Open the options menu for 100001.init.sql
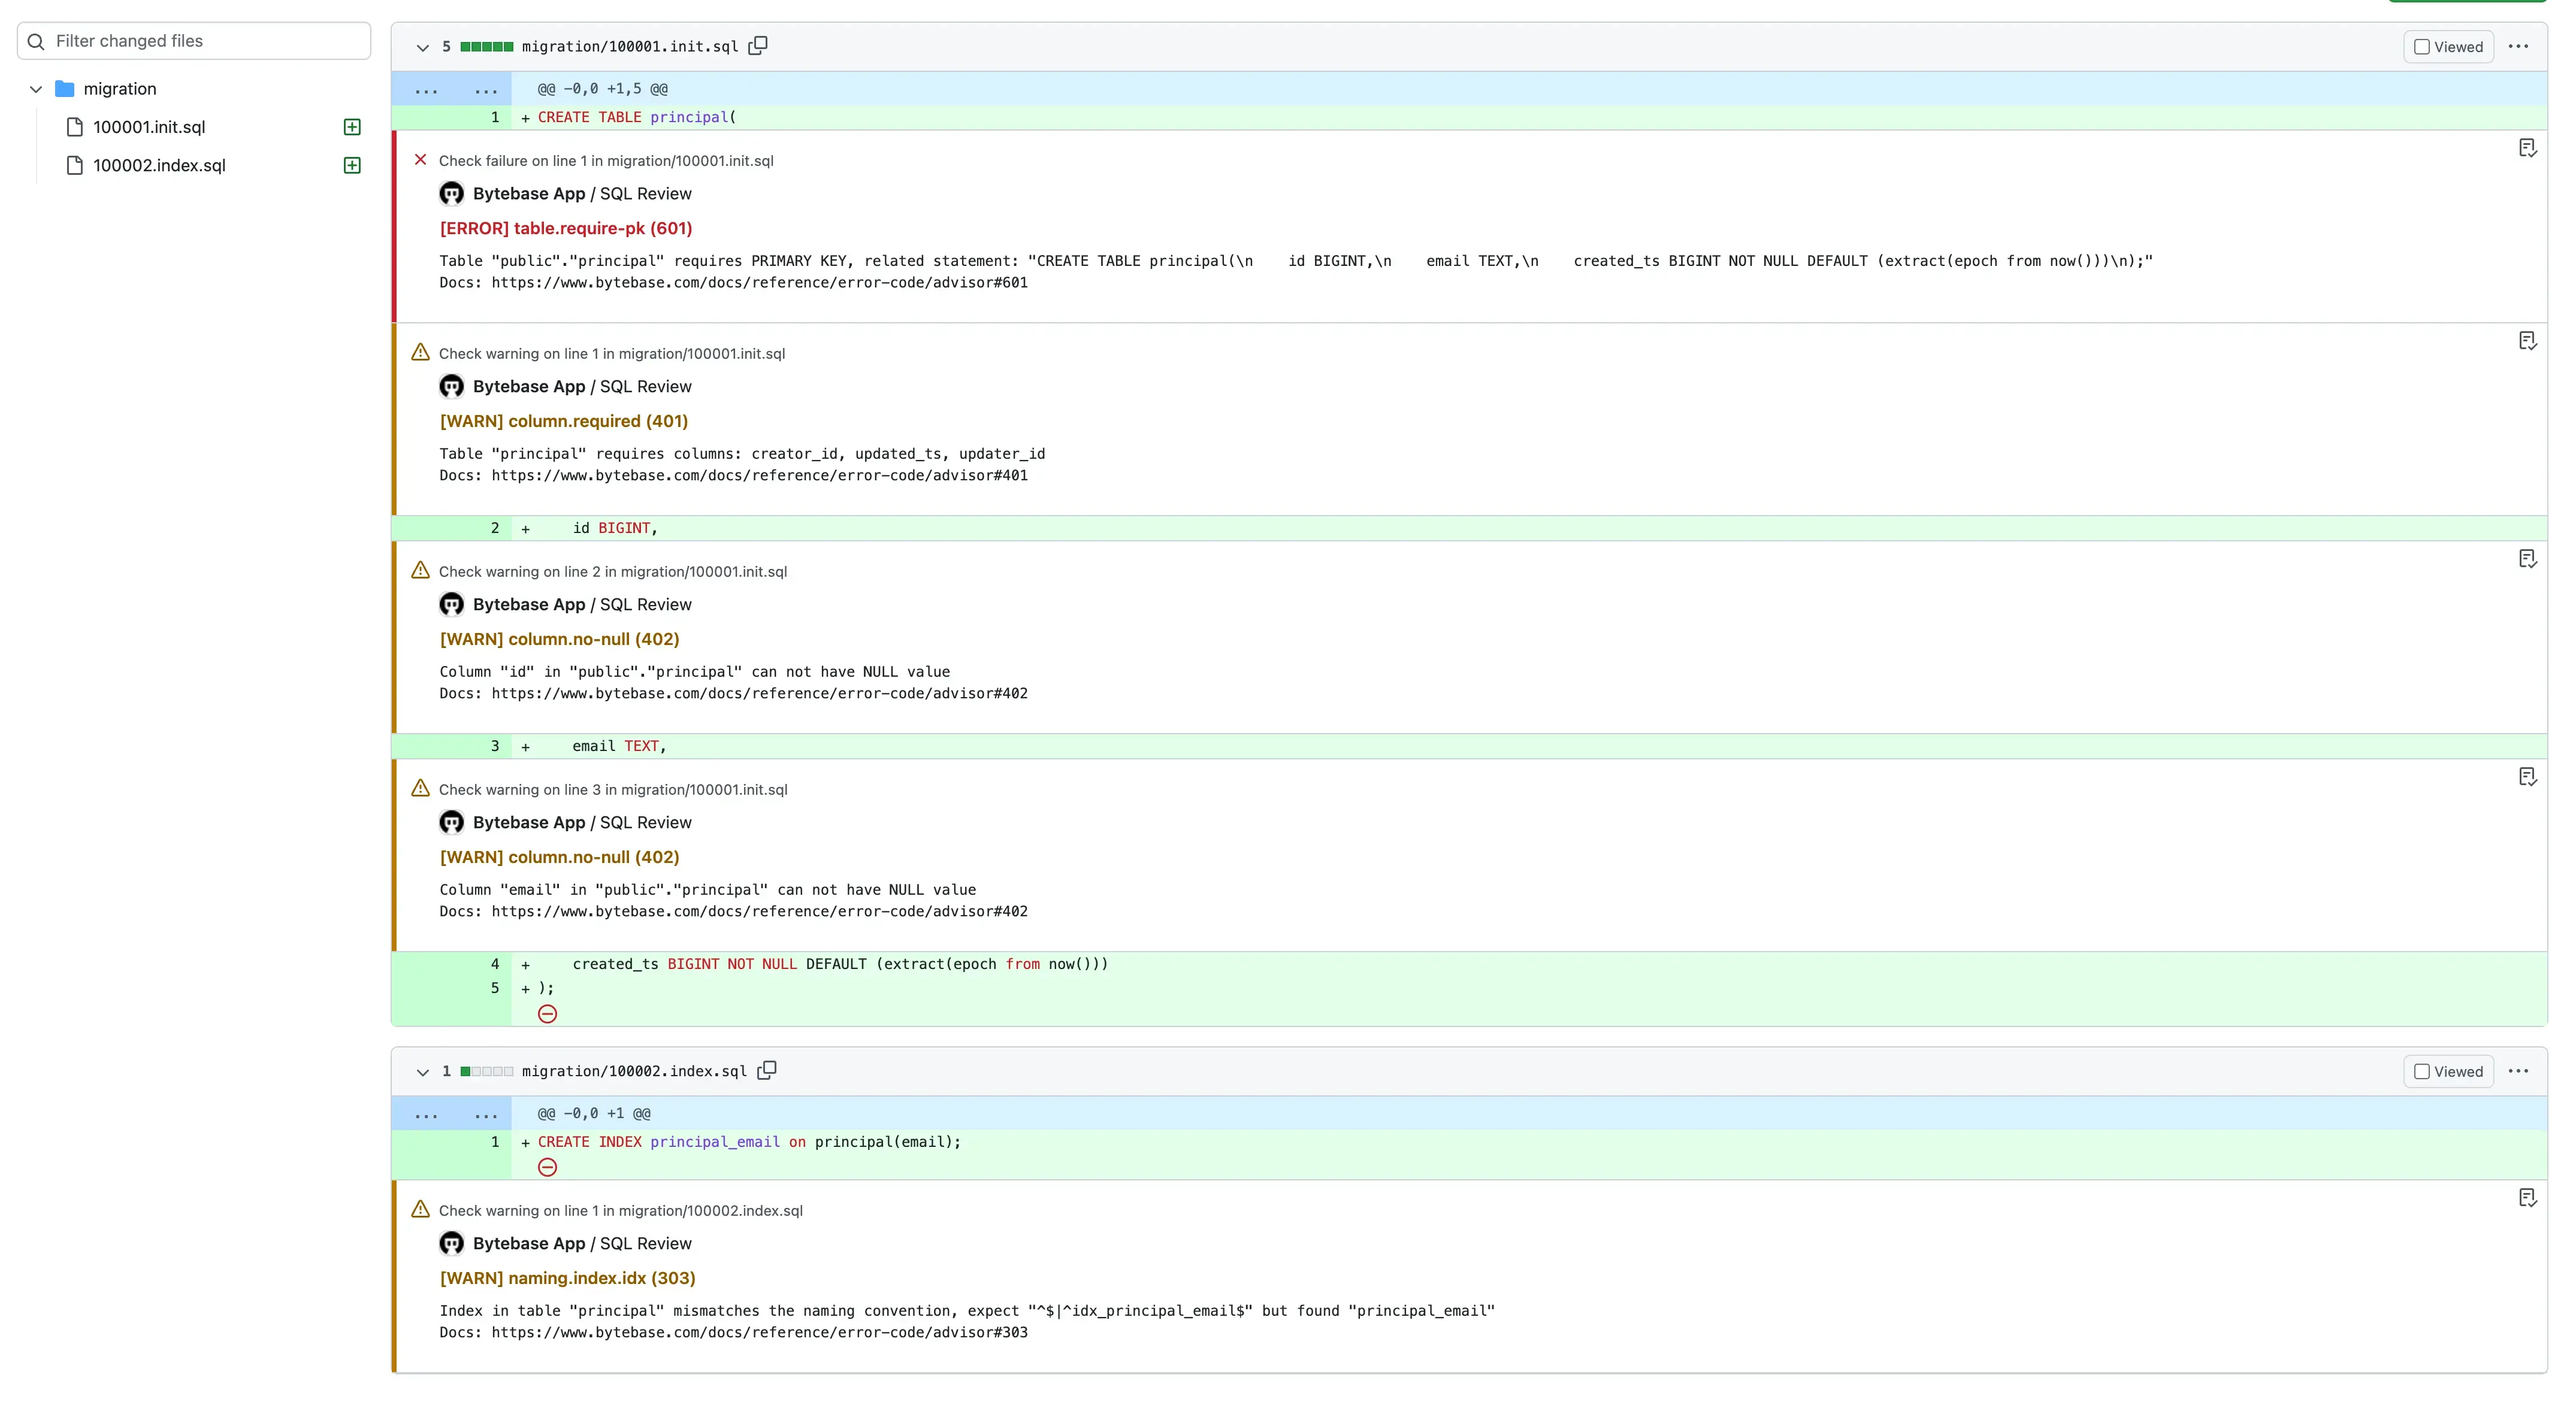 click(x=2519, y=46)
